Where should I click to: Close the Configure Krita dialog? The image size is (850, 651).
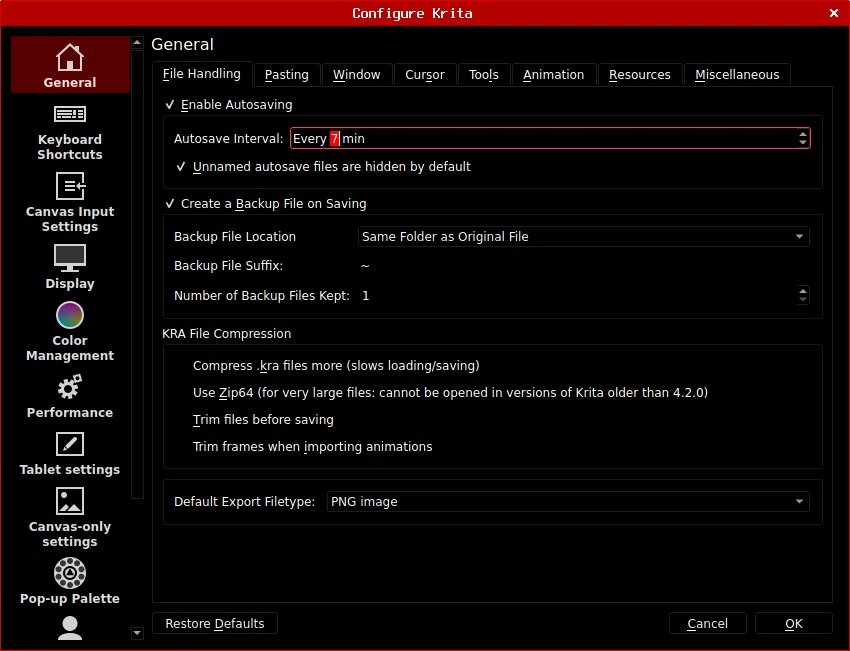tap(834, 13)
